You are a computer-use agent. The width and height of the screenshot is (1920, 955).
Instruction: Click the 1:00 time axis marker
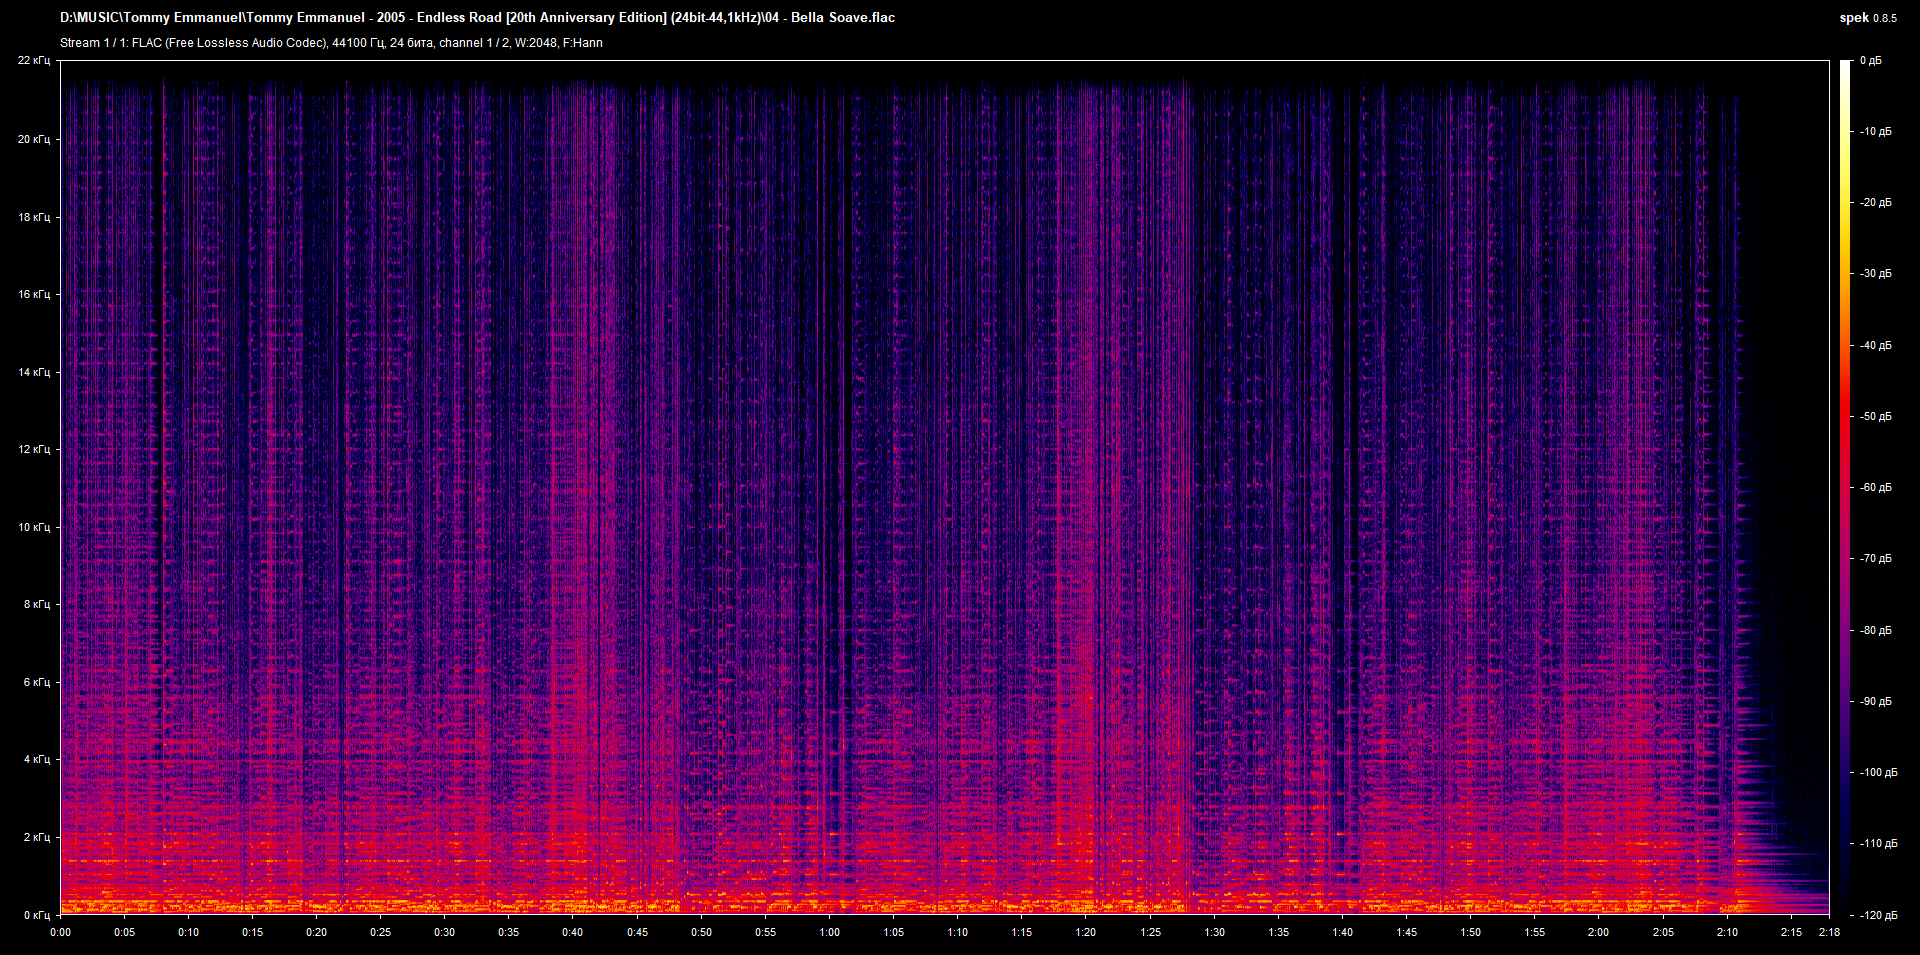tap(829, 932)
